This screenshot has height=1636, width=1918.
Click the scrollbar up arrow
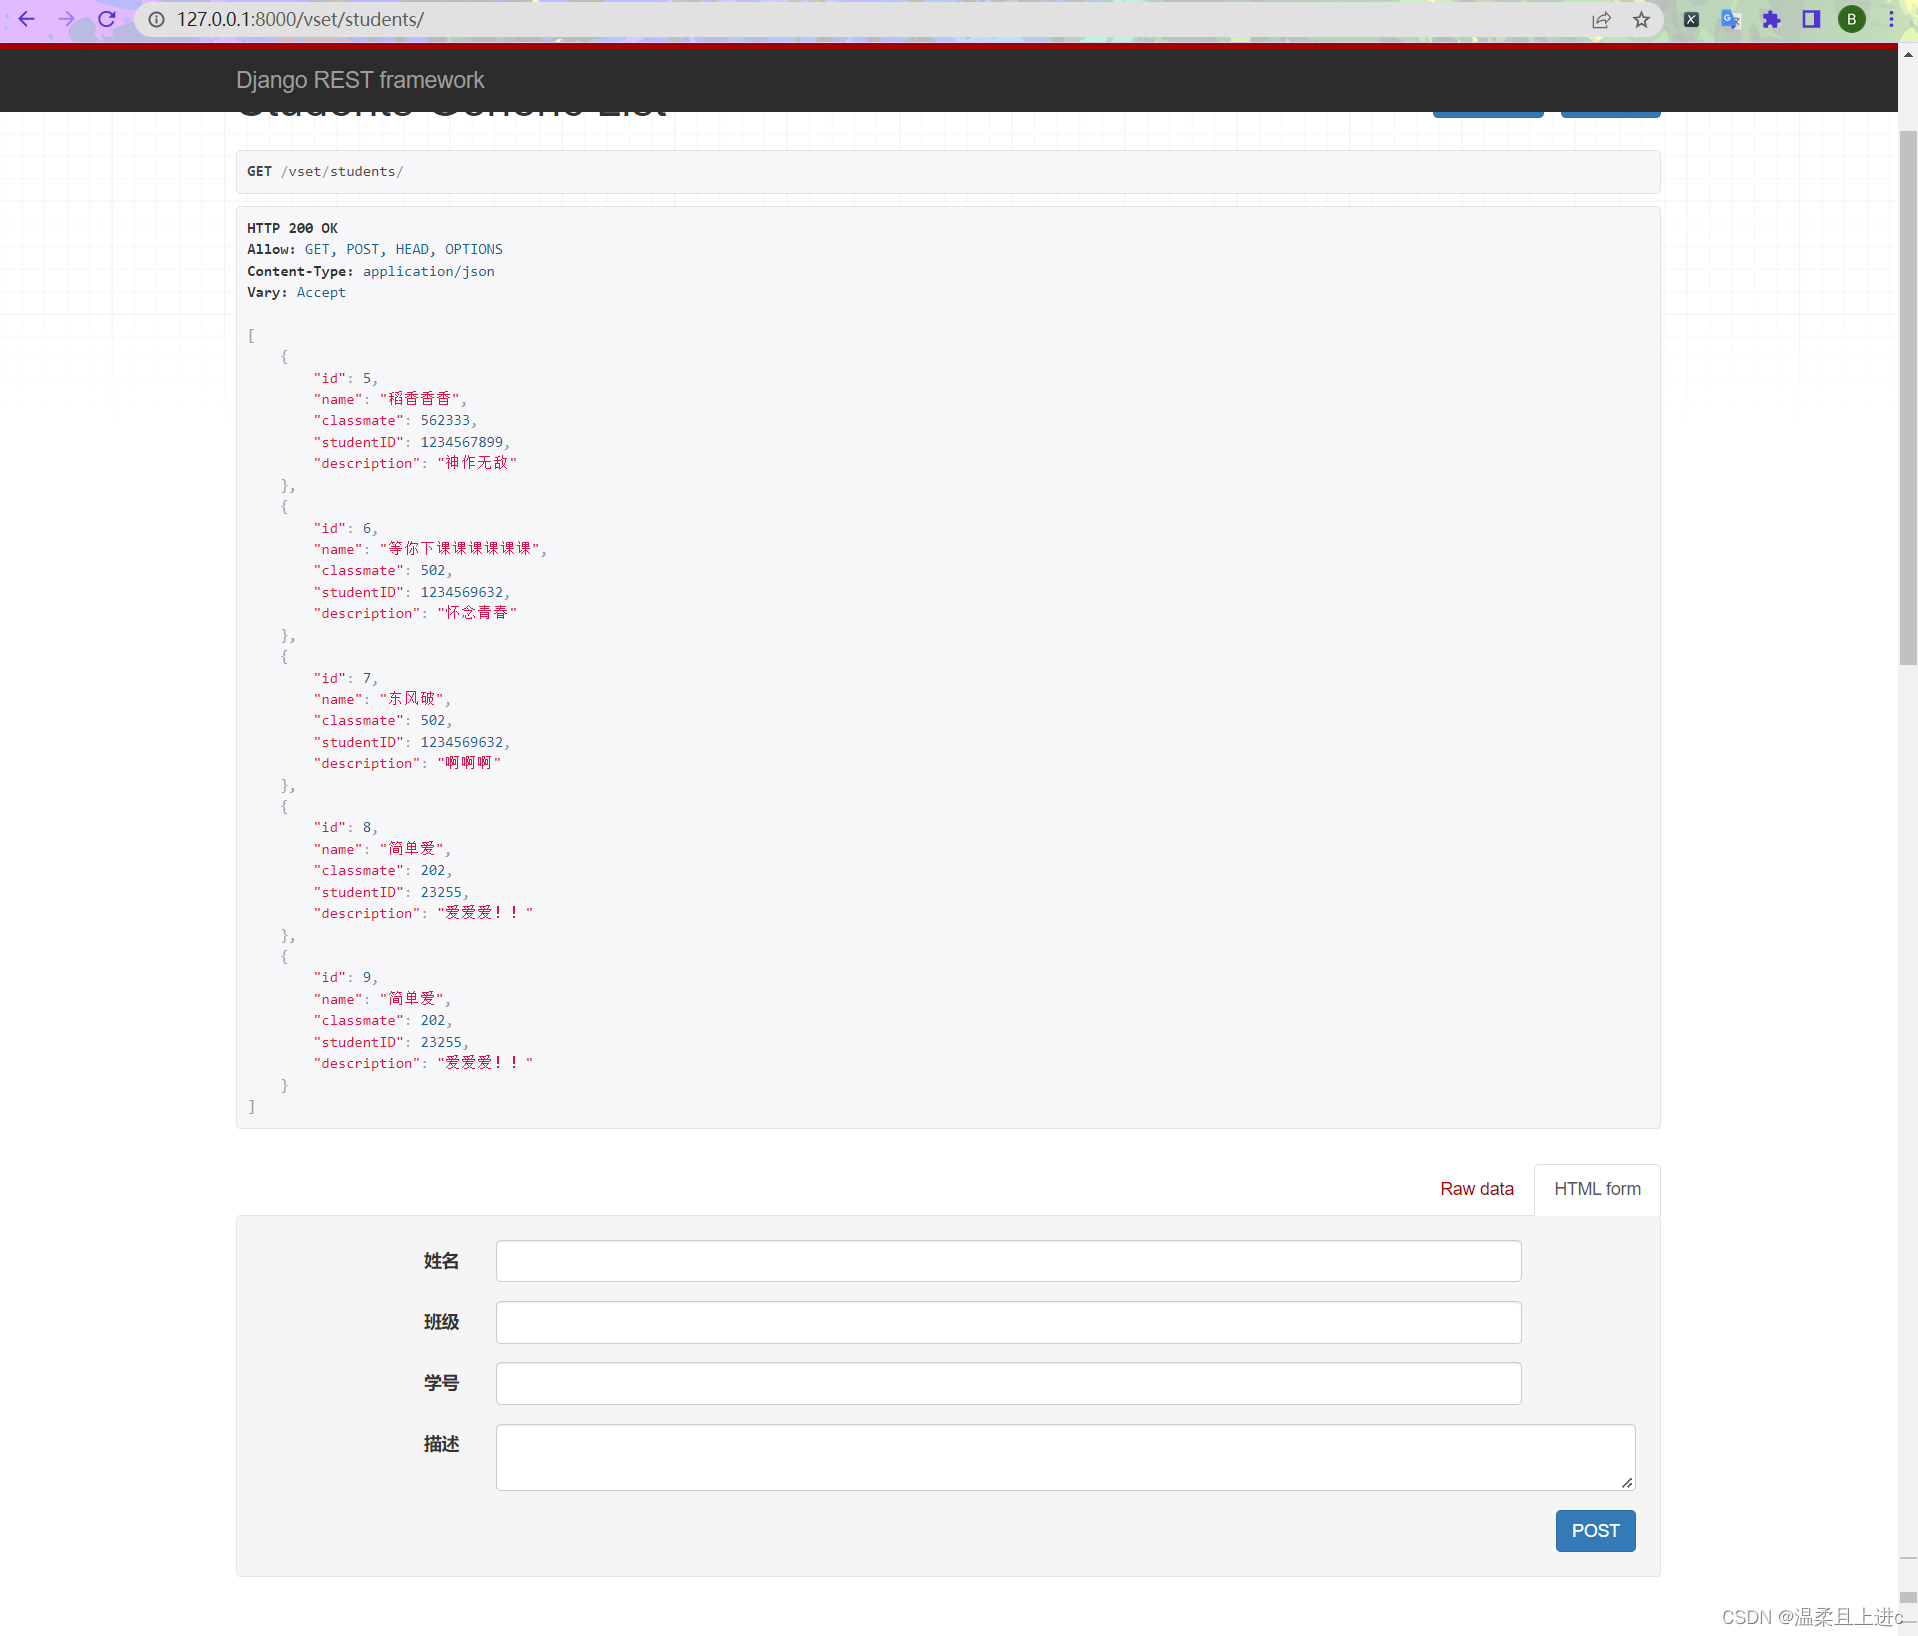pos(1908,54)
